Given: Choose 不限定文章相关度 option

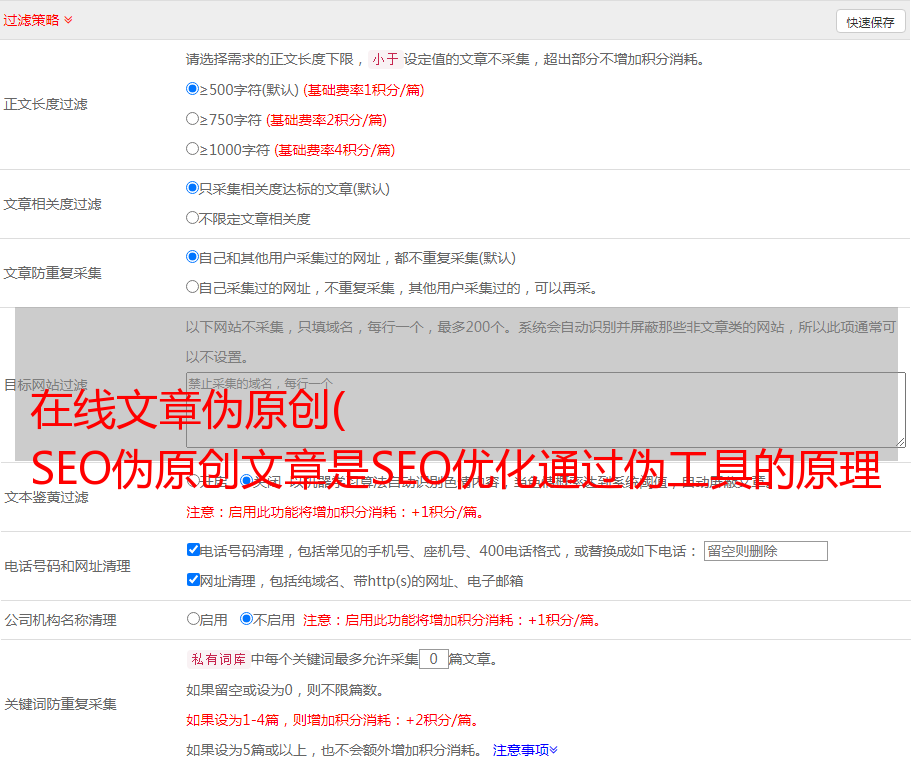Looking at the screenshot, I should [x=192, y=218].
